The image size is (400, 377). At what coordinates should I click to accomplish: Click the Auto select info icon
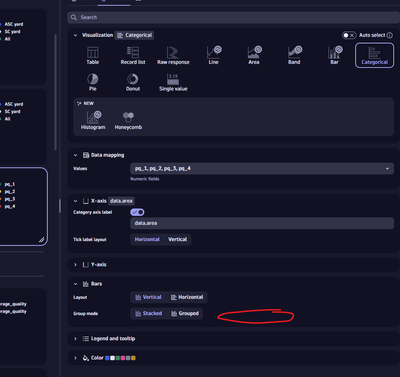tap(390, 35)
